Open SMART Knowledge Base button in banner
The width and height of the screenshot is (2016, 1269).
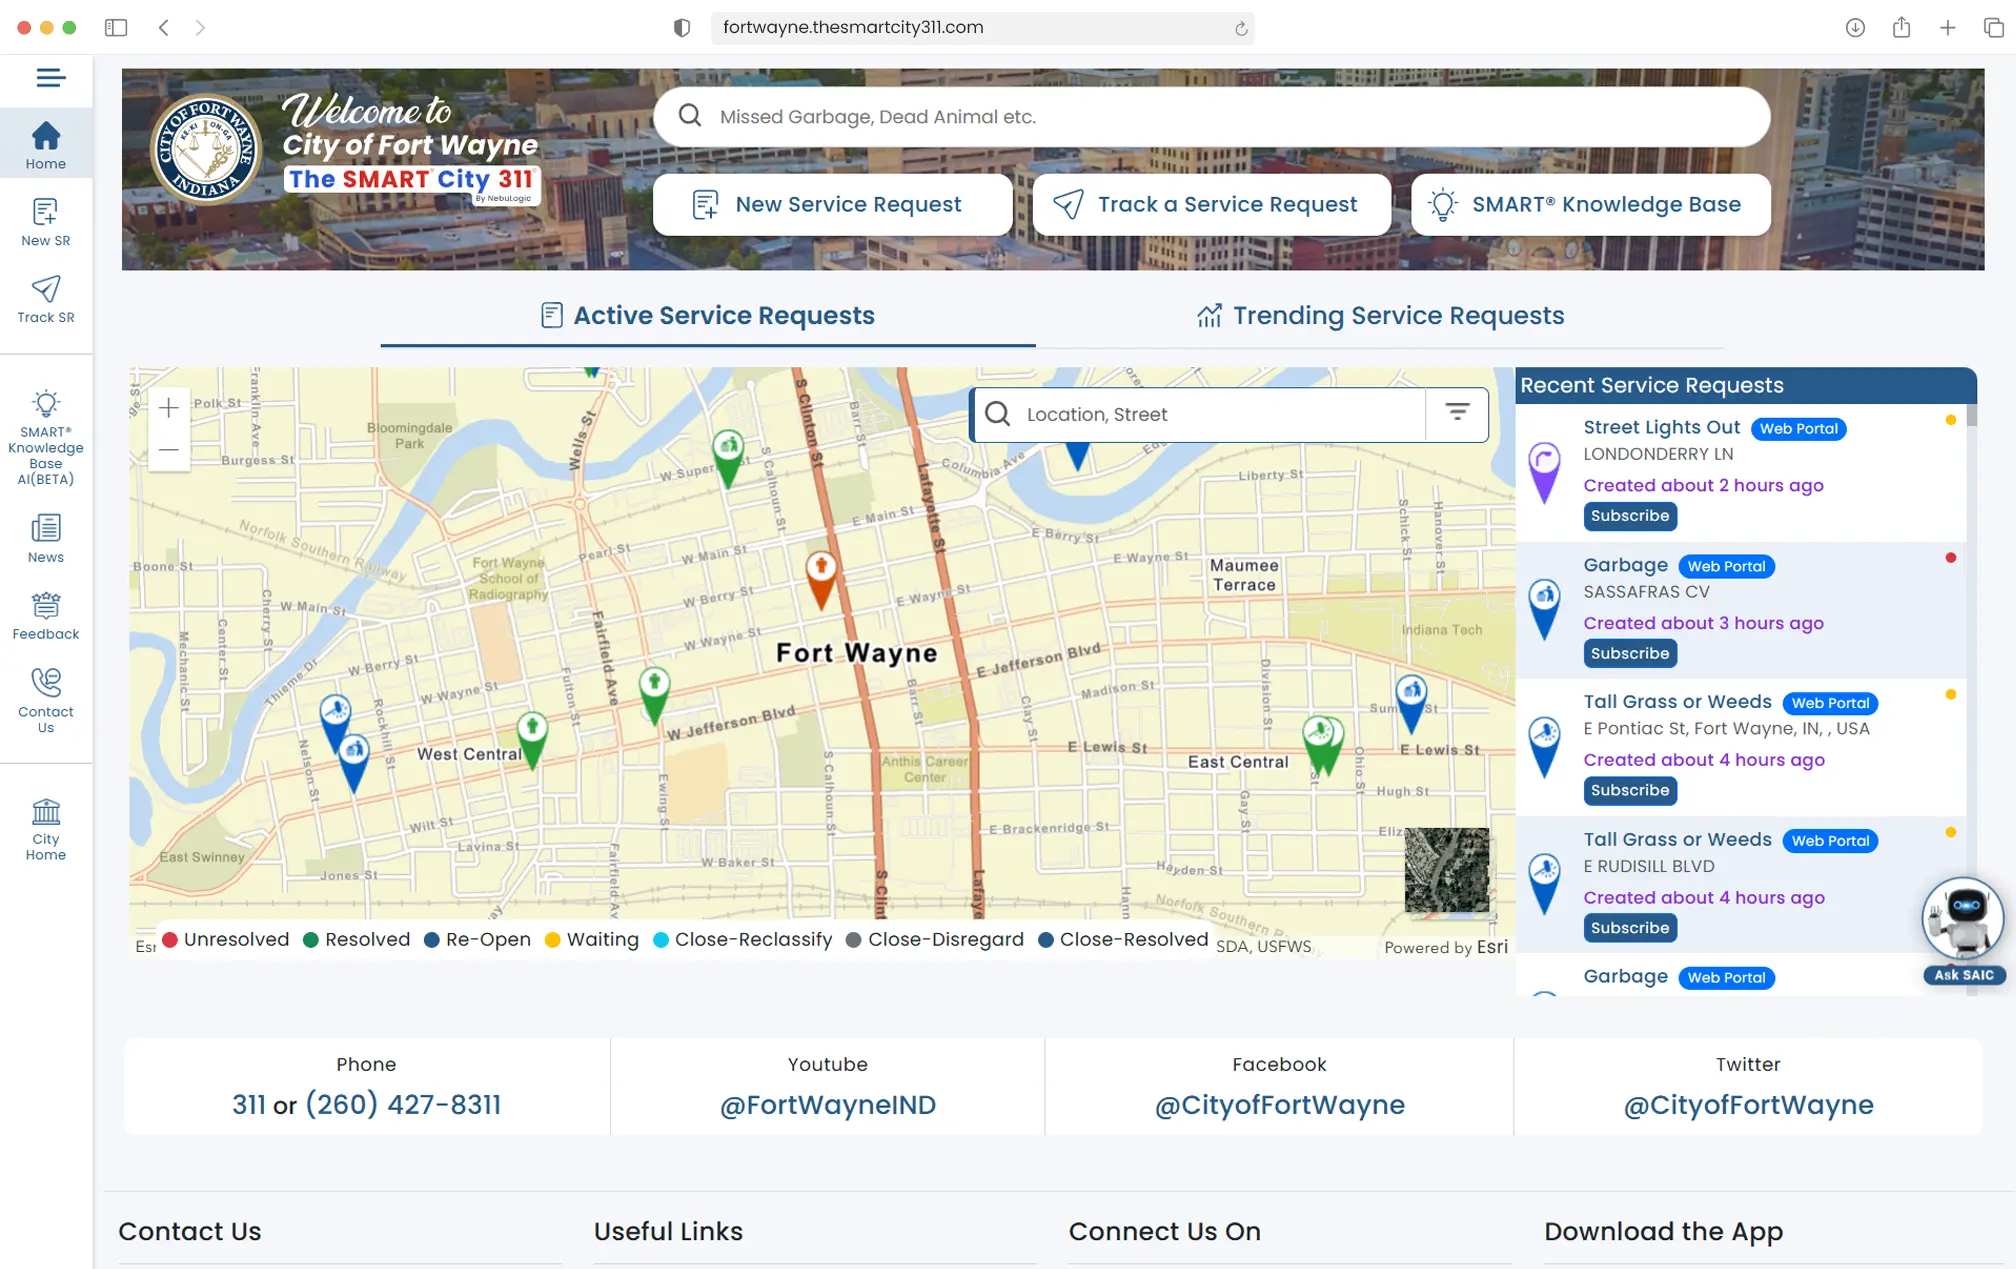pos(1590,204)
